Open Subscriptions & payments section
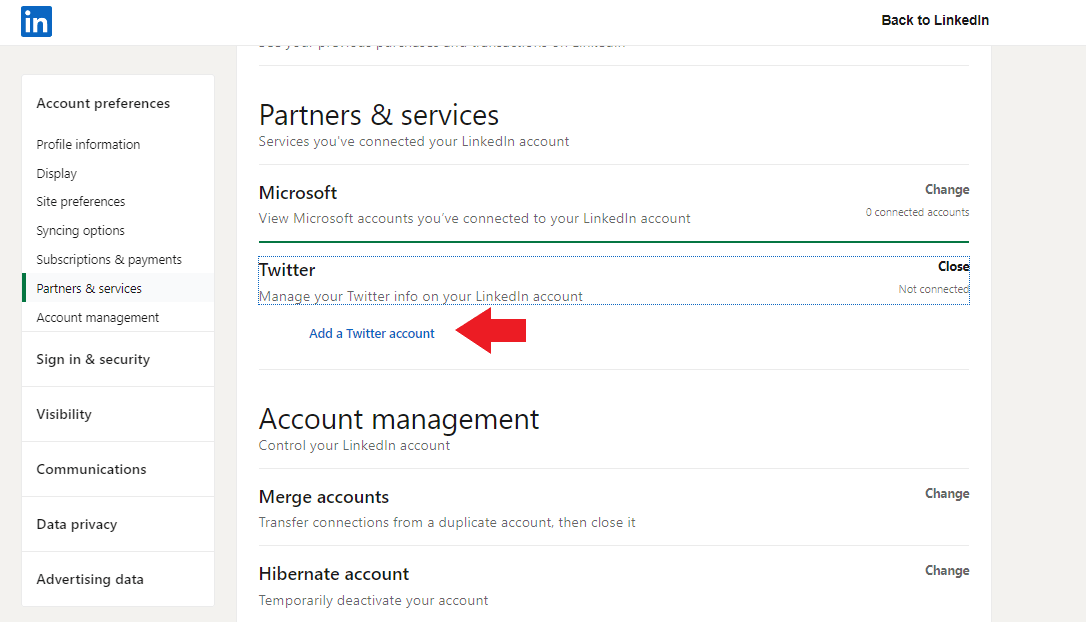 click(x=109, y=259)
